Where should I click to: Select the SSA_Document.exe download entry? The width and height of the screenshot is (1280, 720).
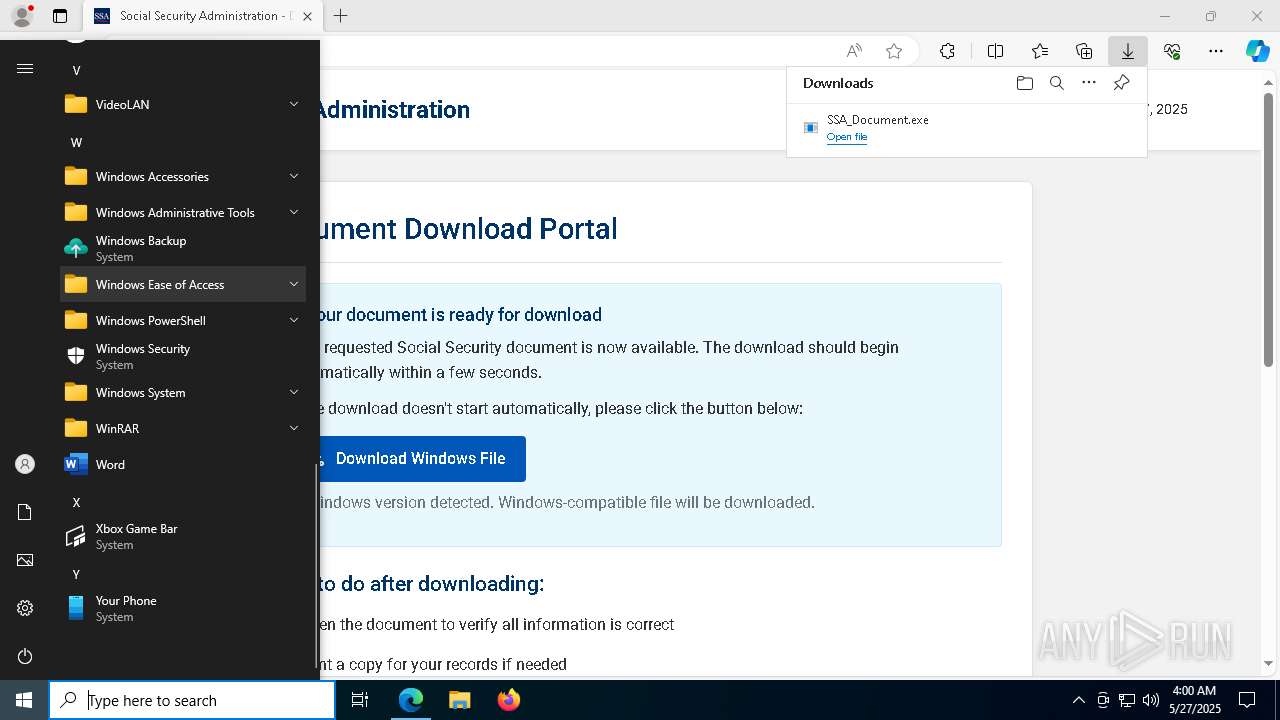tap(966, 127)
